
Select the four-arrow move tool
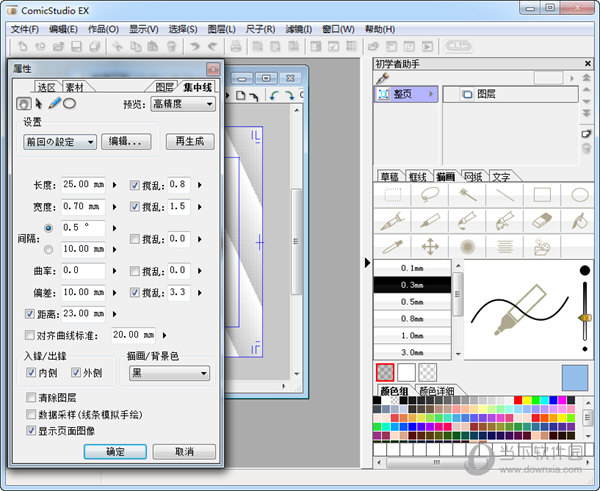(x=430, y=247)
